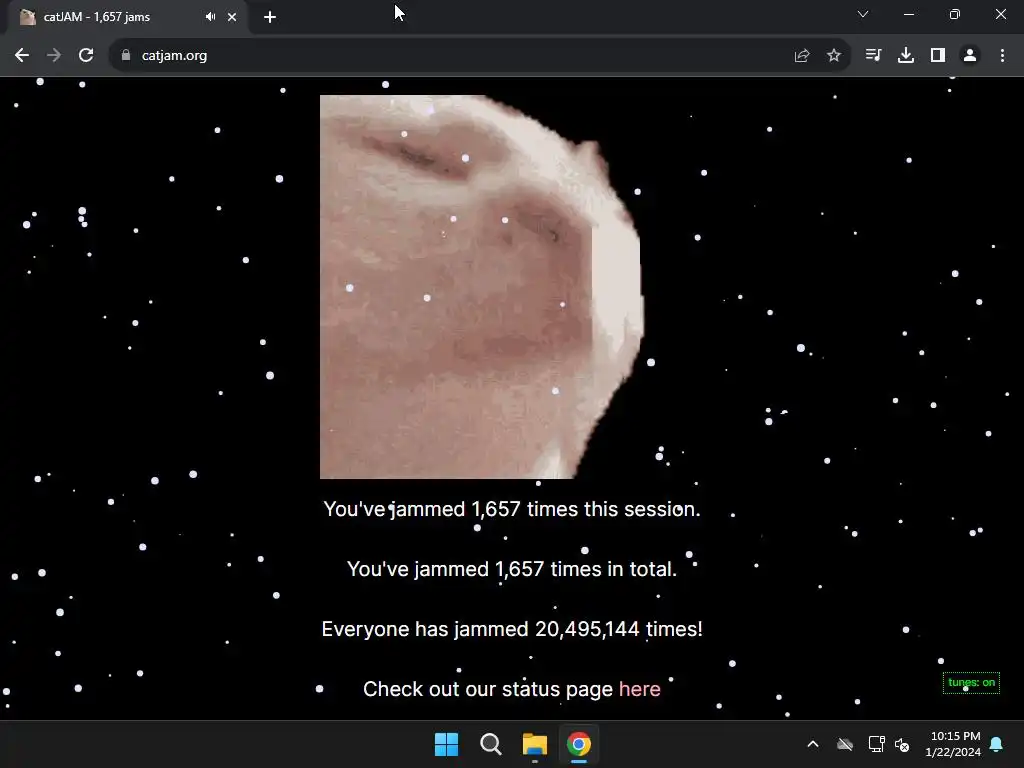Open the network status tray icon

point(876,744)
